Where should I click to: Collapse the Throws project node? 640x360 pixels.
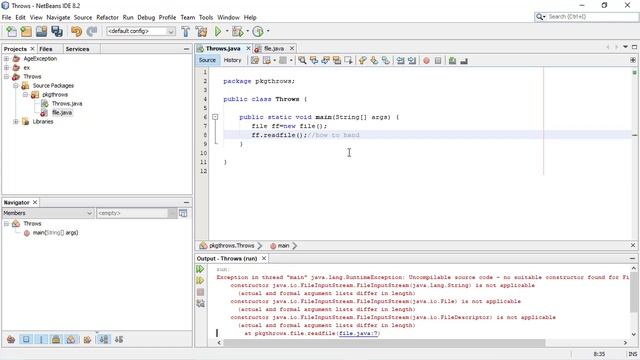click(7, 77)
